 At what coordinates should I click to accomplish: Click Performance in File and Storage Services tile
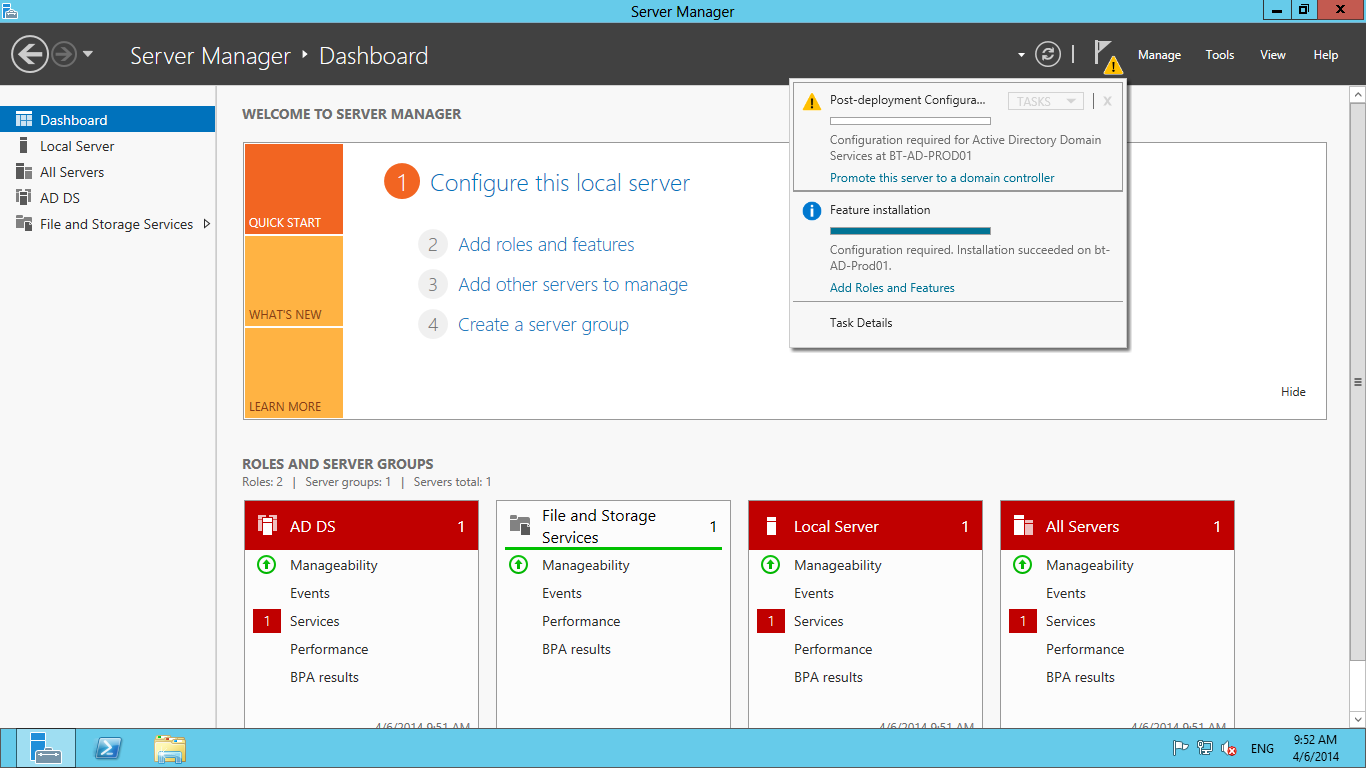(x=581, y=621)
